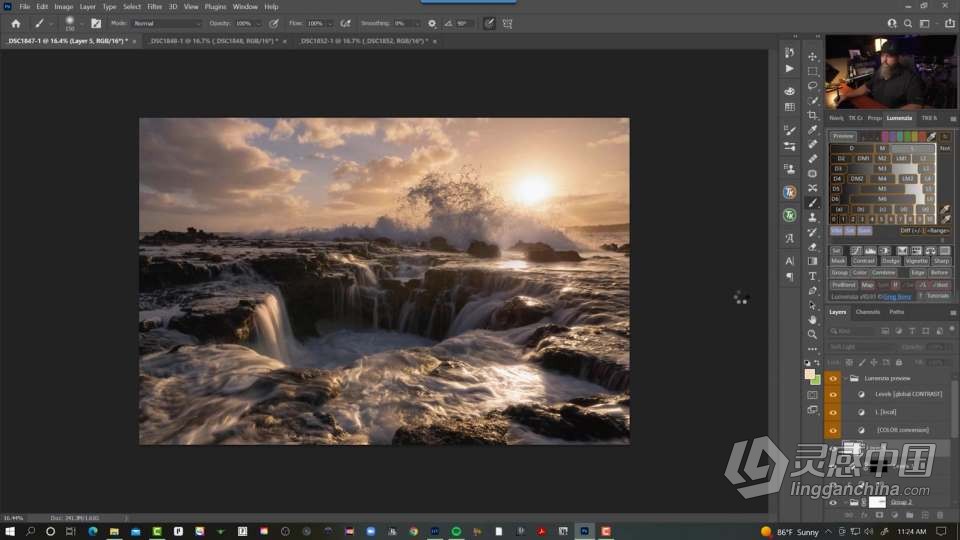Toggle Quick Mask mode icon
960x540 pixels.
point(812,395)
